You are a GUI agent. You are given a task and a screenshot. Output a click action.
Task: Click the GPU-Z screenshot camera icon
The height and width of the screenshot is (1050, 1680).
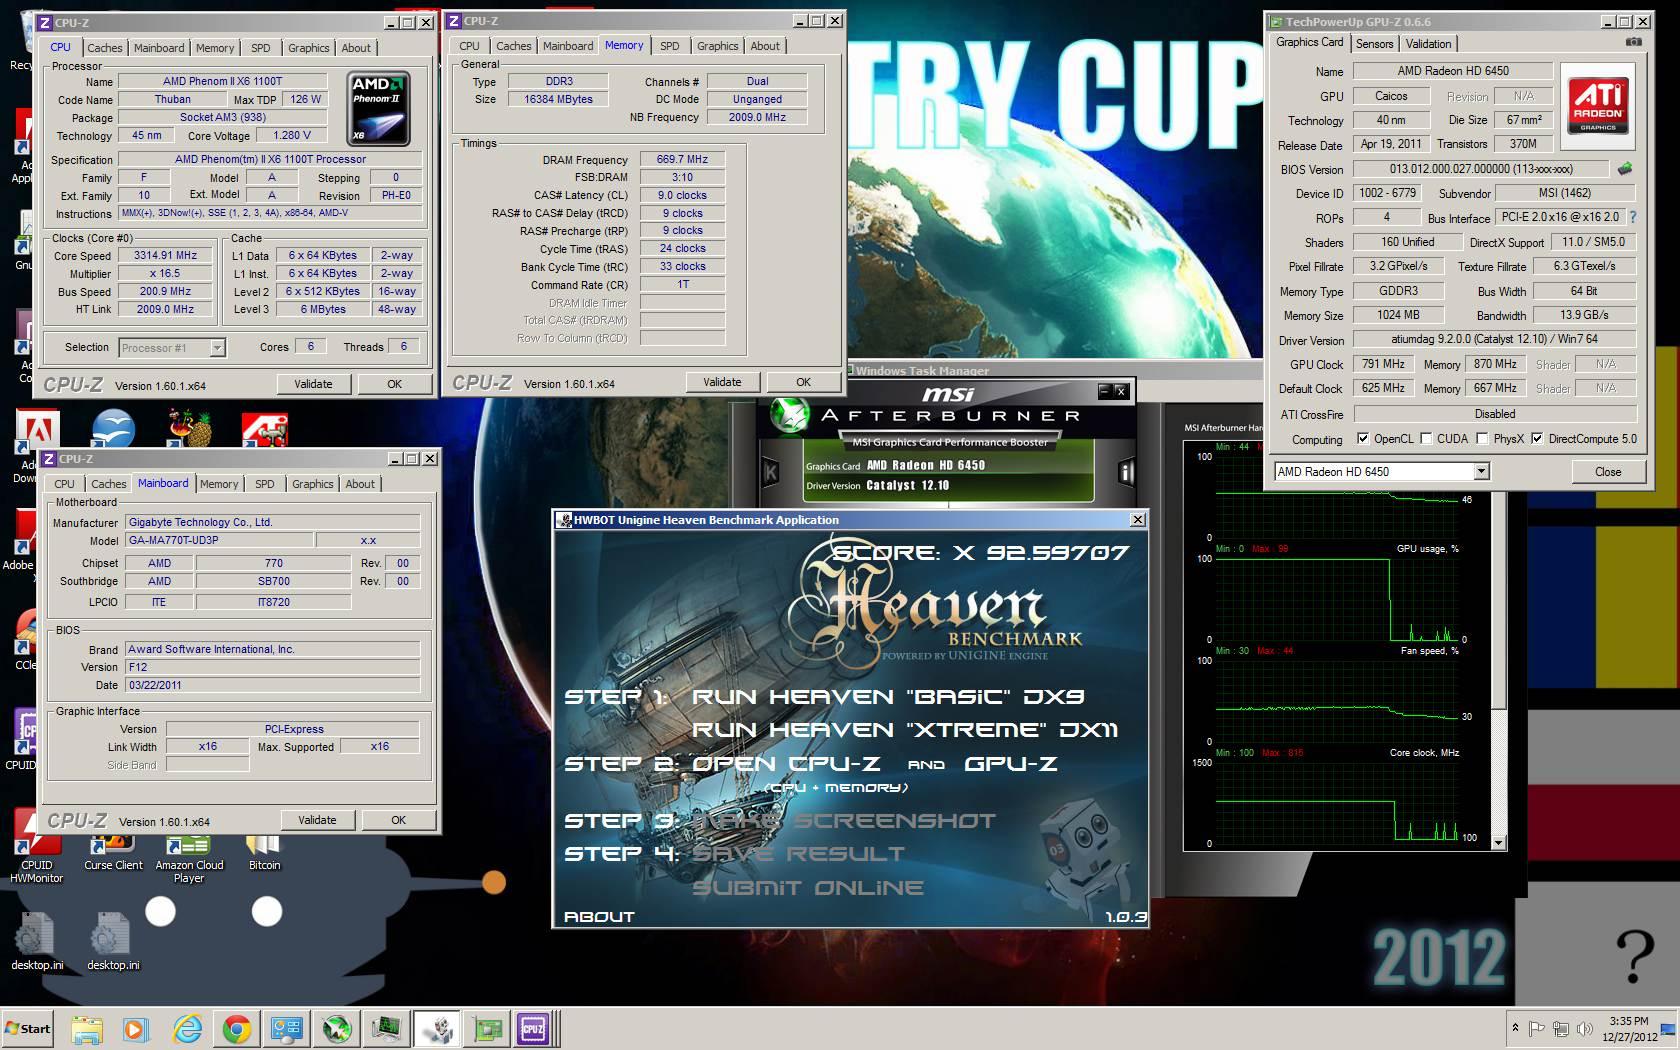tap(1633, 42)
